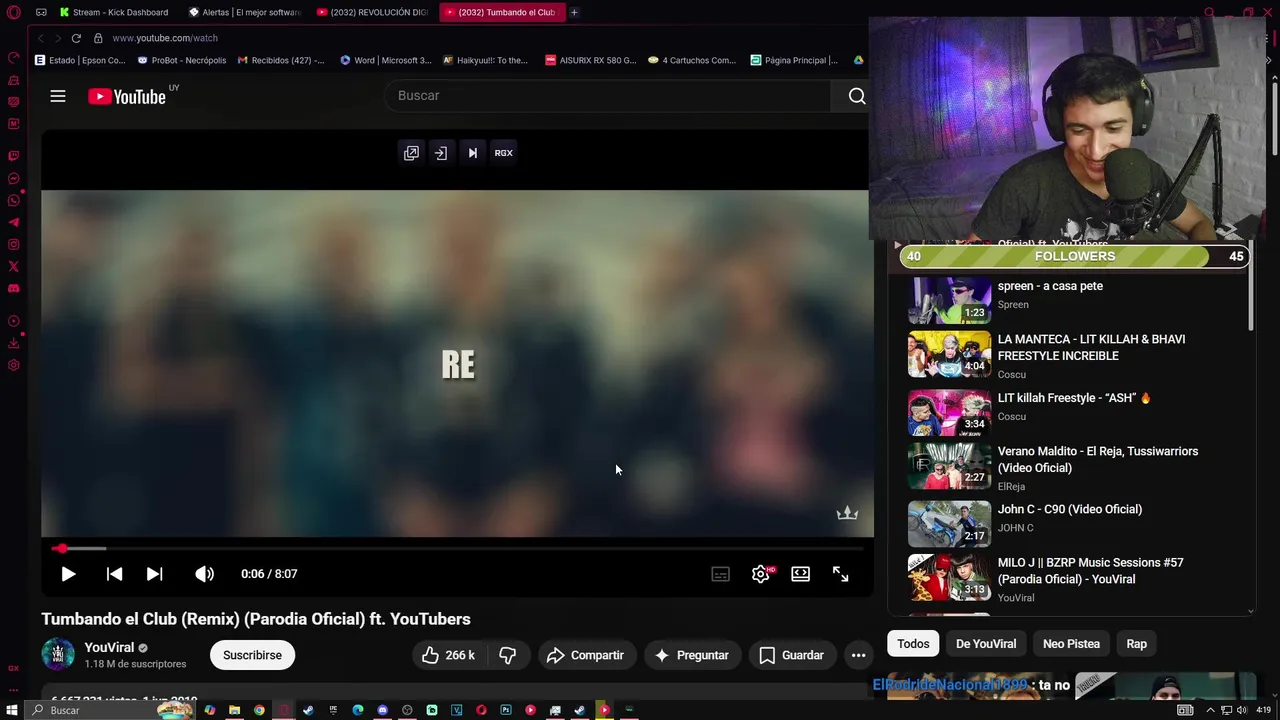
Task: Dislike the video
Action: (x=508, y=655)
